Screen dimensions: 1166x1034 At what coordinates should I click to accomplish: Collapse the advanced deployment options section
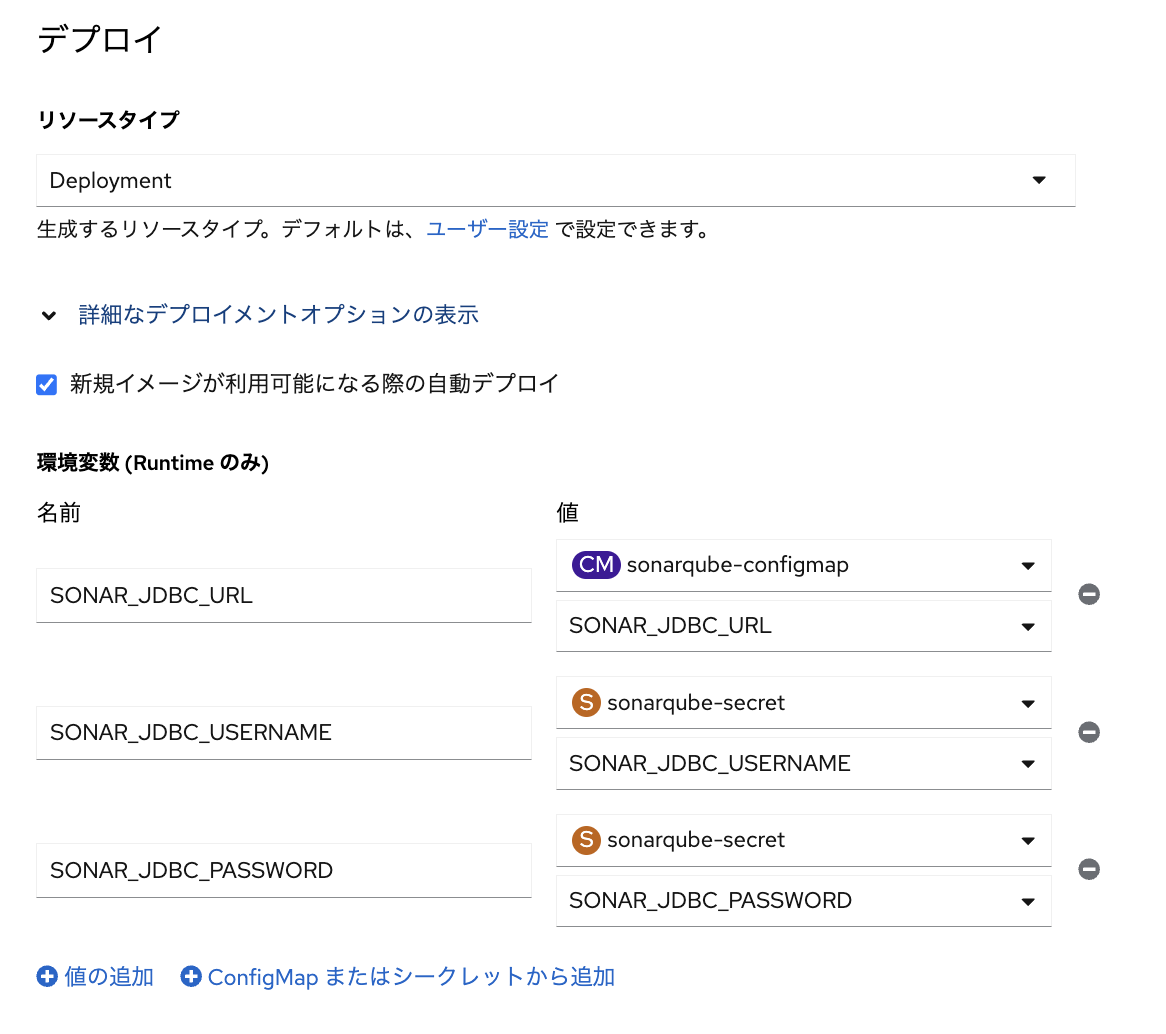[49, 315]
